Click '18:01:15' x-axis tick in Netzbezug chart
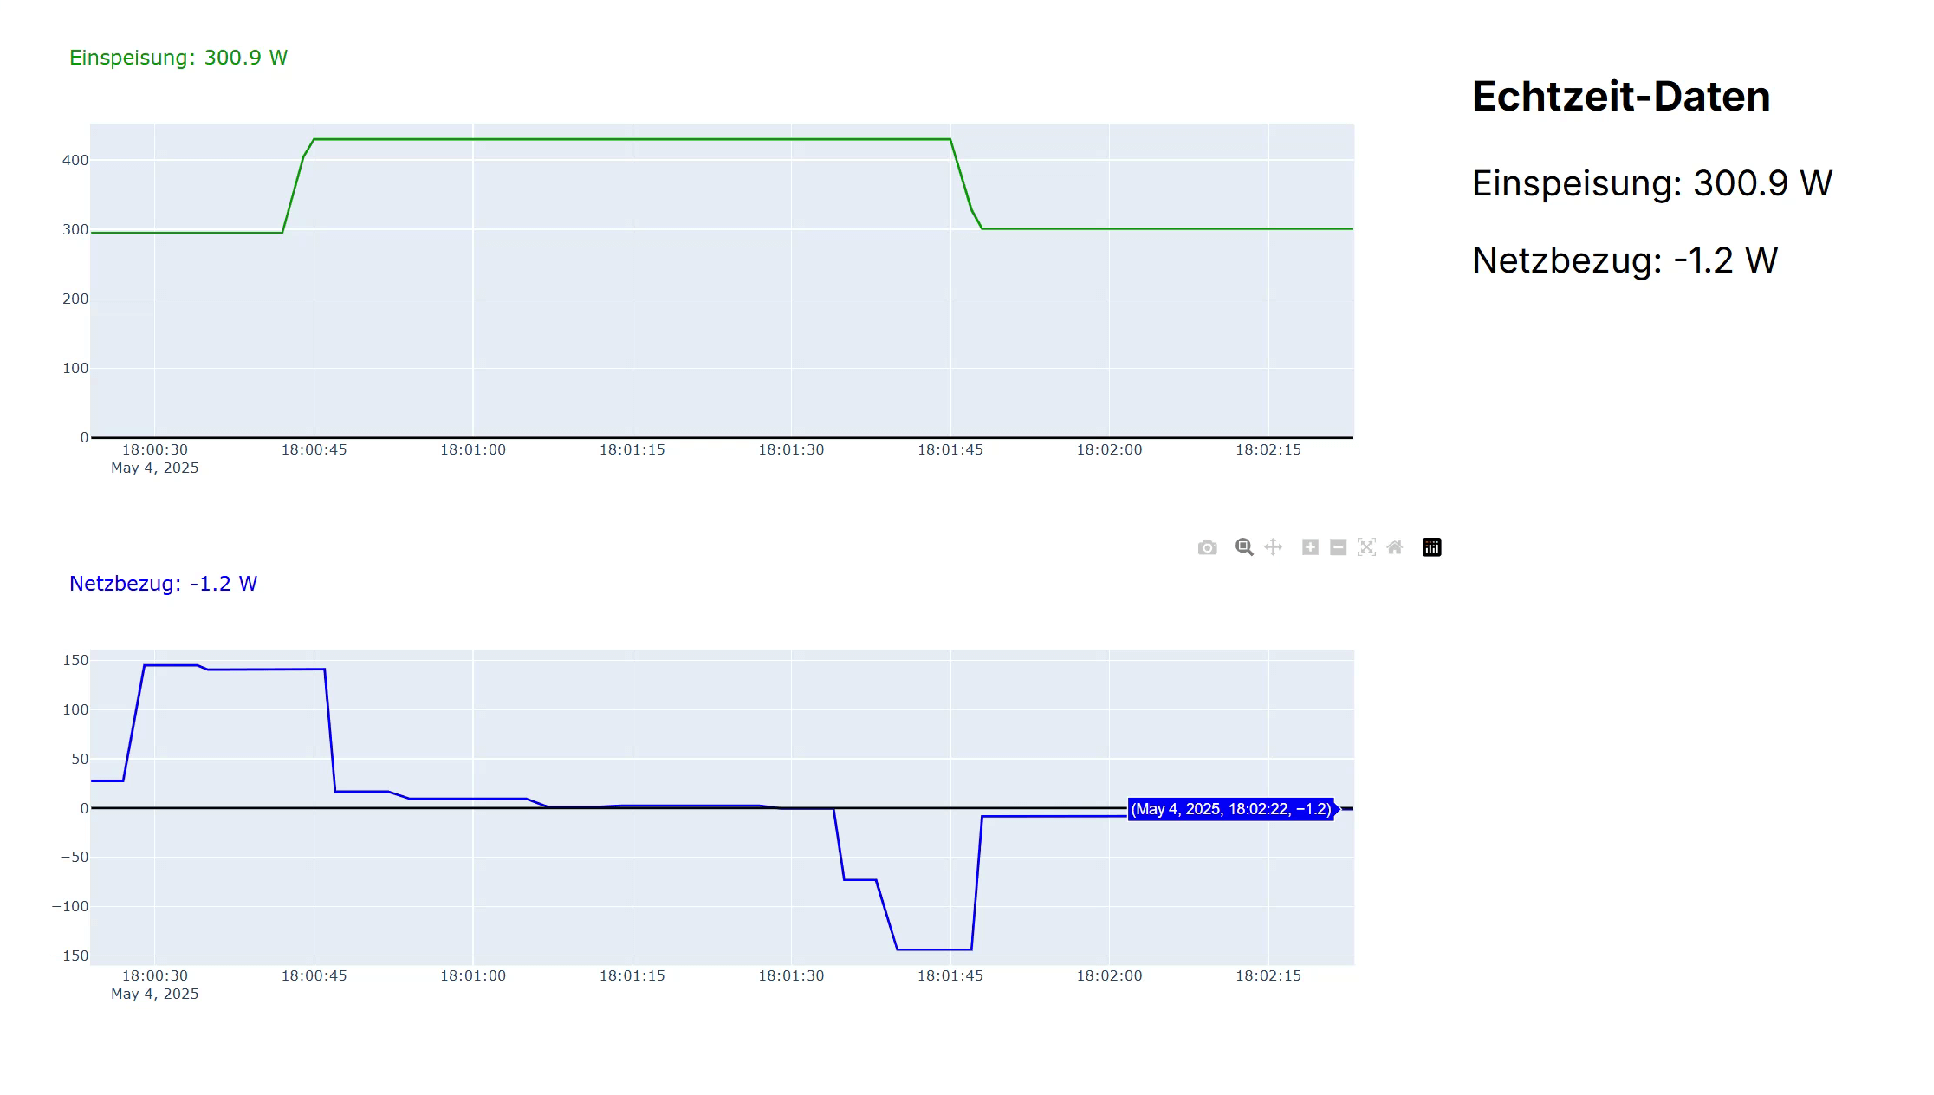Screen dimensions: 1934x1095 632,976
